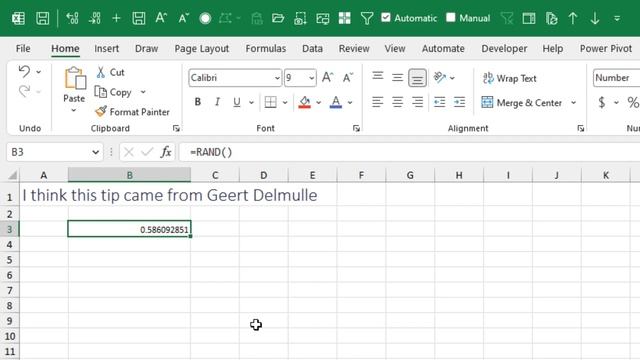
Task: Expand the Copy options arrow
Action: tap(143, 92)
